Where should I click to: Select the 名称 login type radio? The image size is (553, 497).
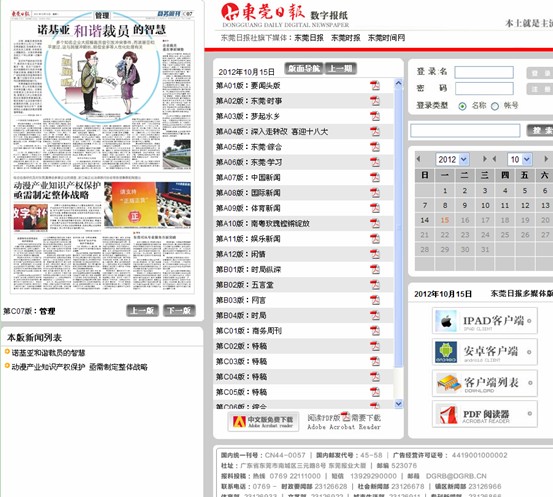tap(462, 106)
